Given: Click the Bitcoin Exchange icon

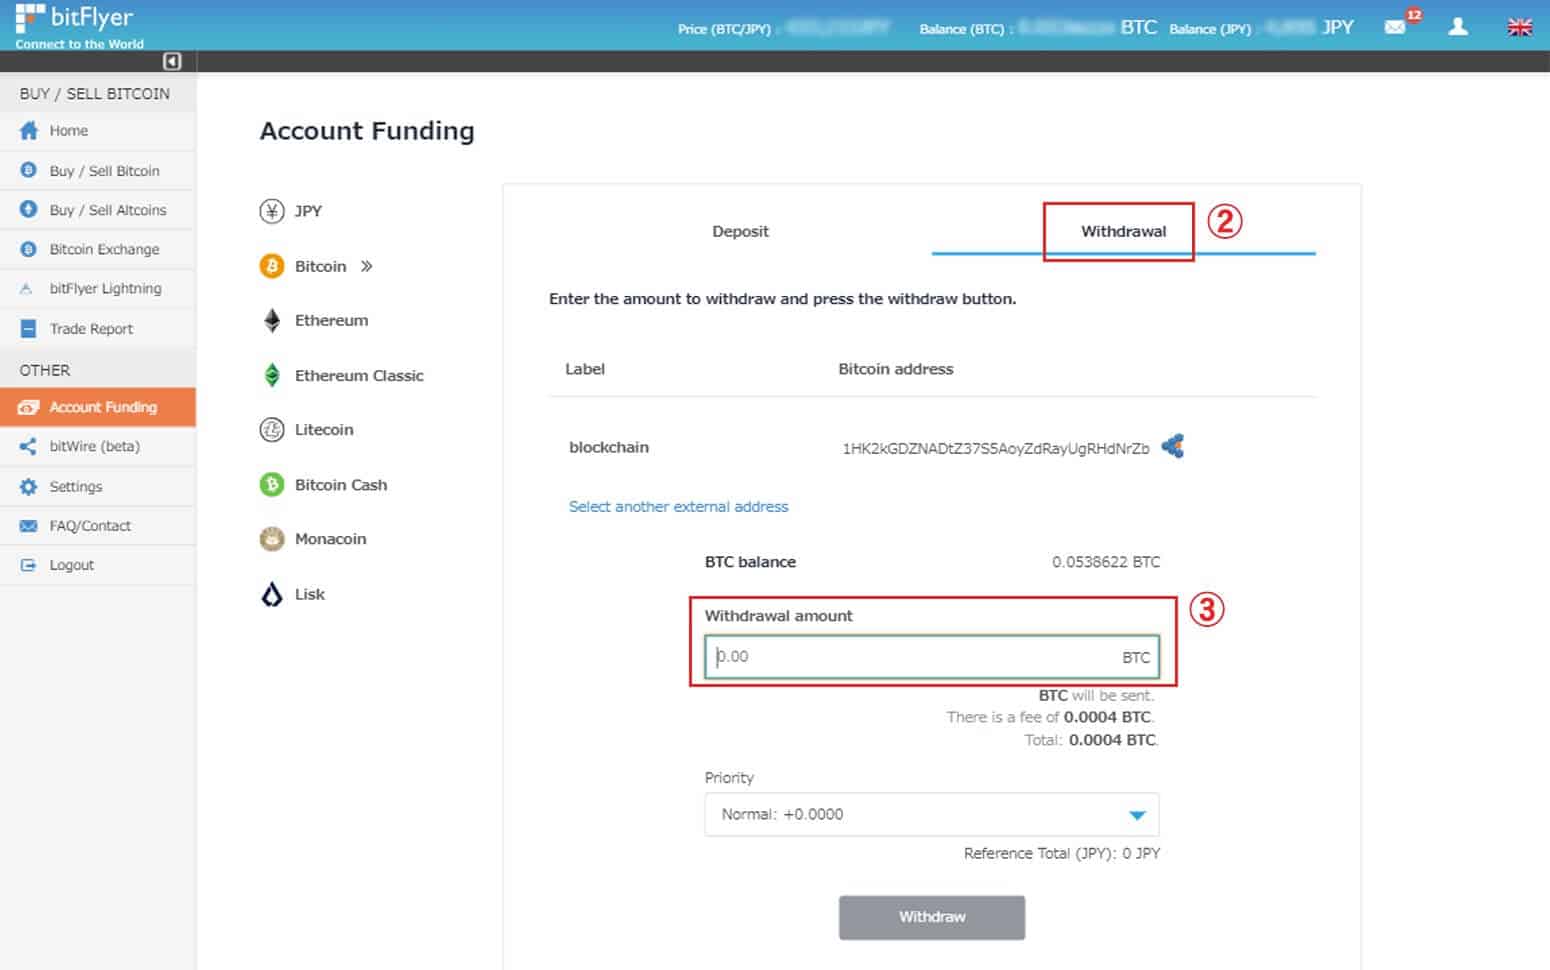Looking at the screenshot, I should click(28, 249).
